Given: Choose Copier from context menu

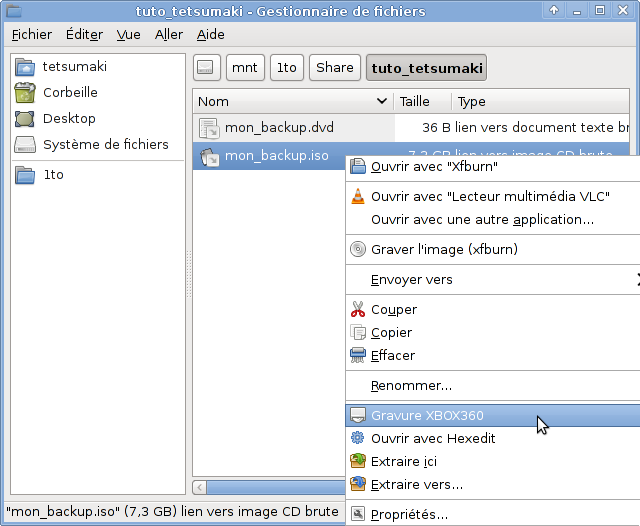Looking at the screenshot, I should [x=493, y=332].
